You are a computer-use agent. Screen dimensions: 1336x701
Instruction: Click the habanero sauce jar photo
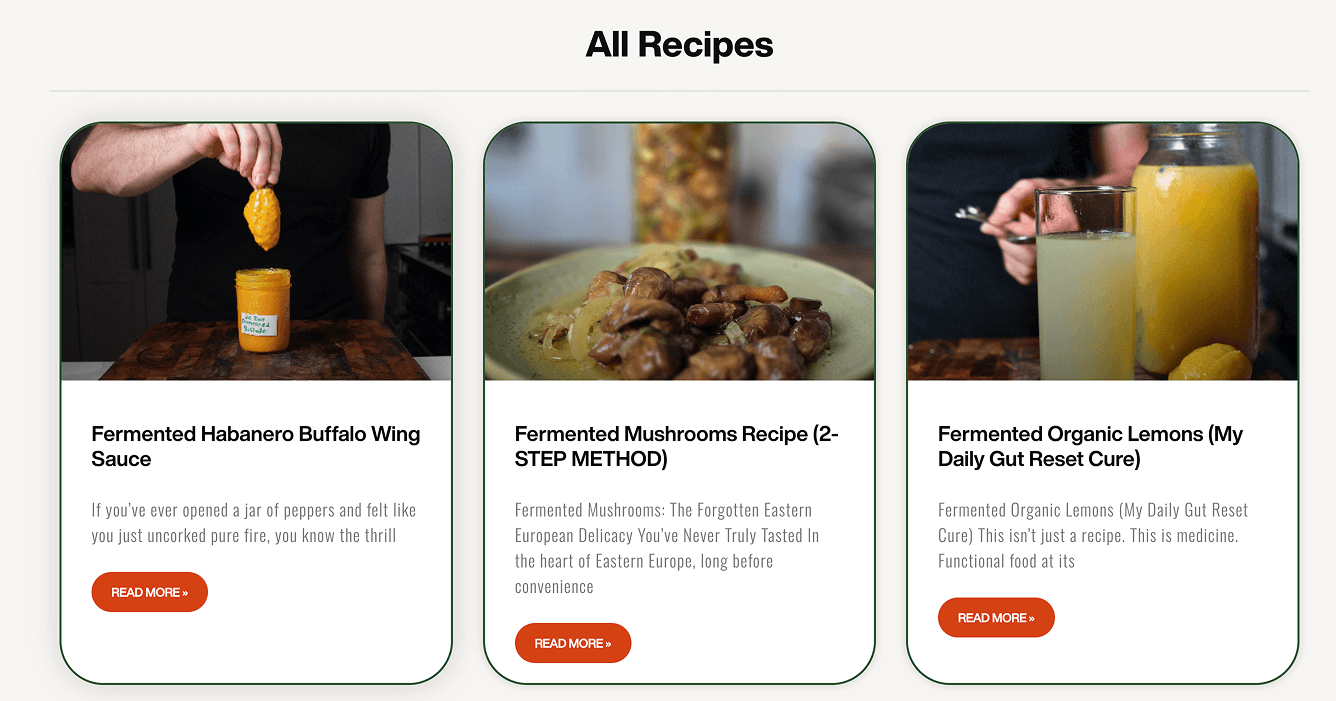click(x=256, y=251)
